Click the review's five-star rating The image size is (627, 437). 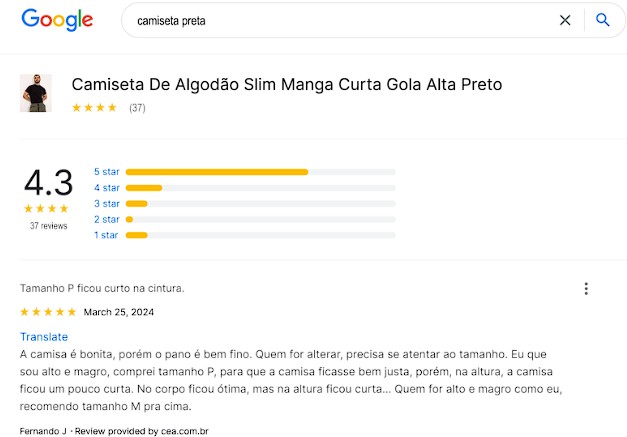point(48,312)
